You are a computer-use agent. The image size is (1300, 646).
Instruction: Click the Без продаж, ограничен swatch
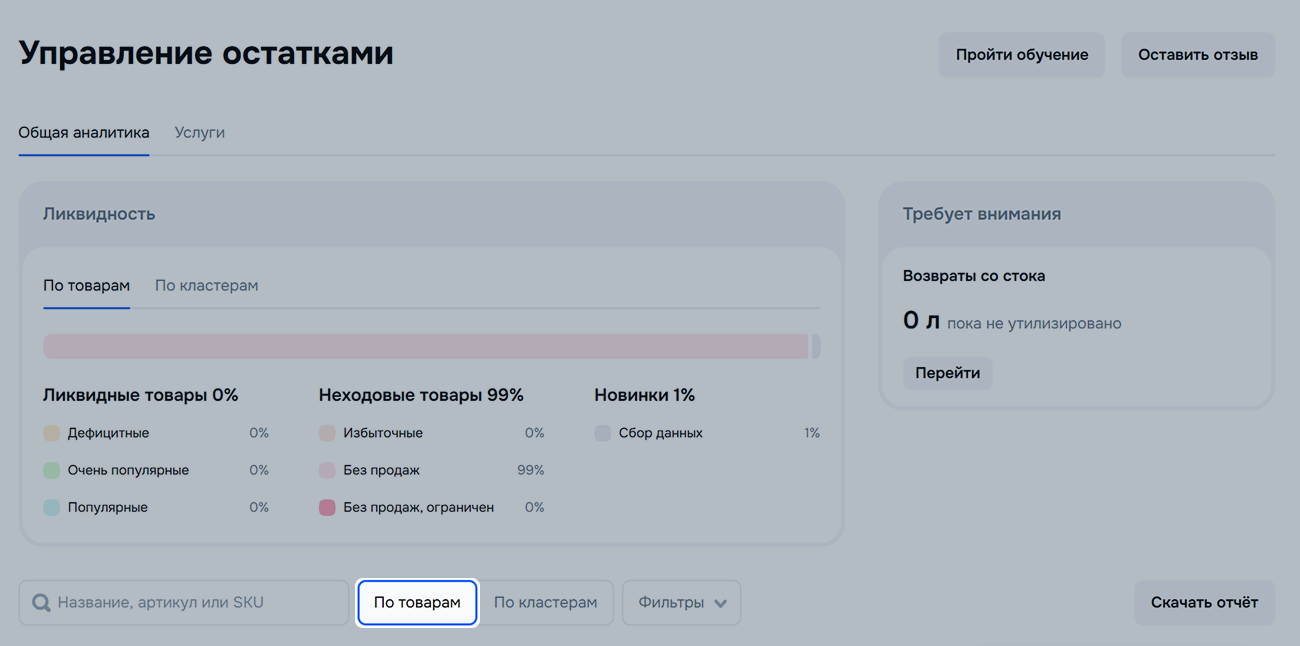click(x=327, y=507)
